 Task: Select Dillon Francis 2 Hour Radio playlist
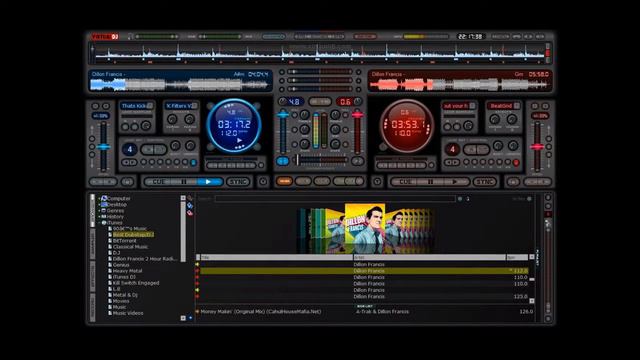pos(145,259)
